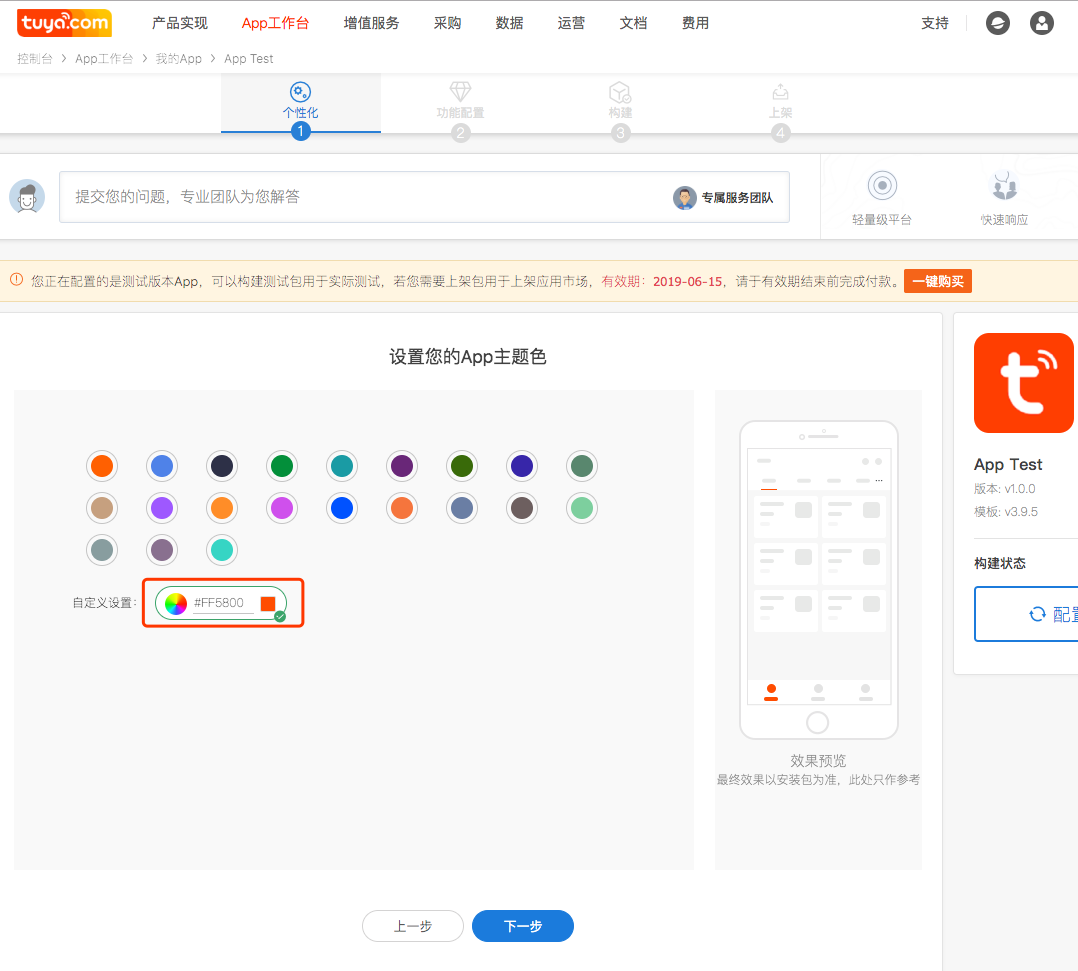
Task: Click the custom hex color input field
Action: point(222,603)
